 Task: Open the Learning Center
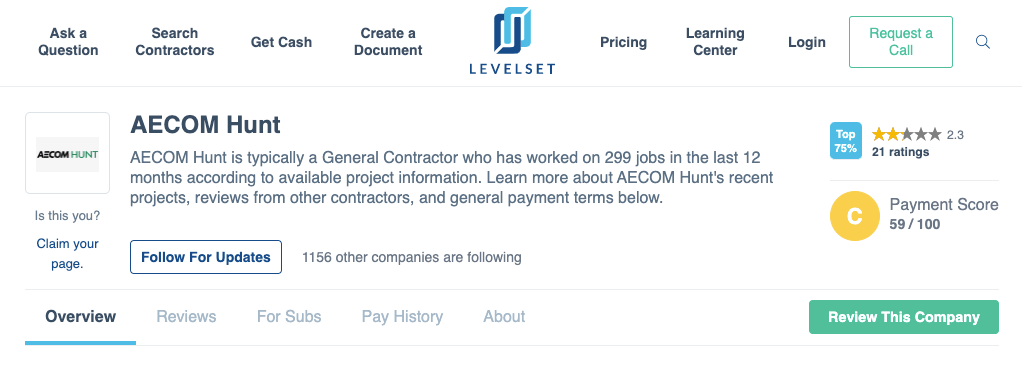[715, 42]
